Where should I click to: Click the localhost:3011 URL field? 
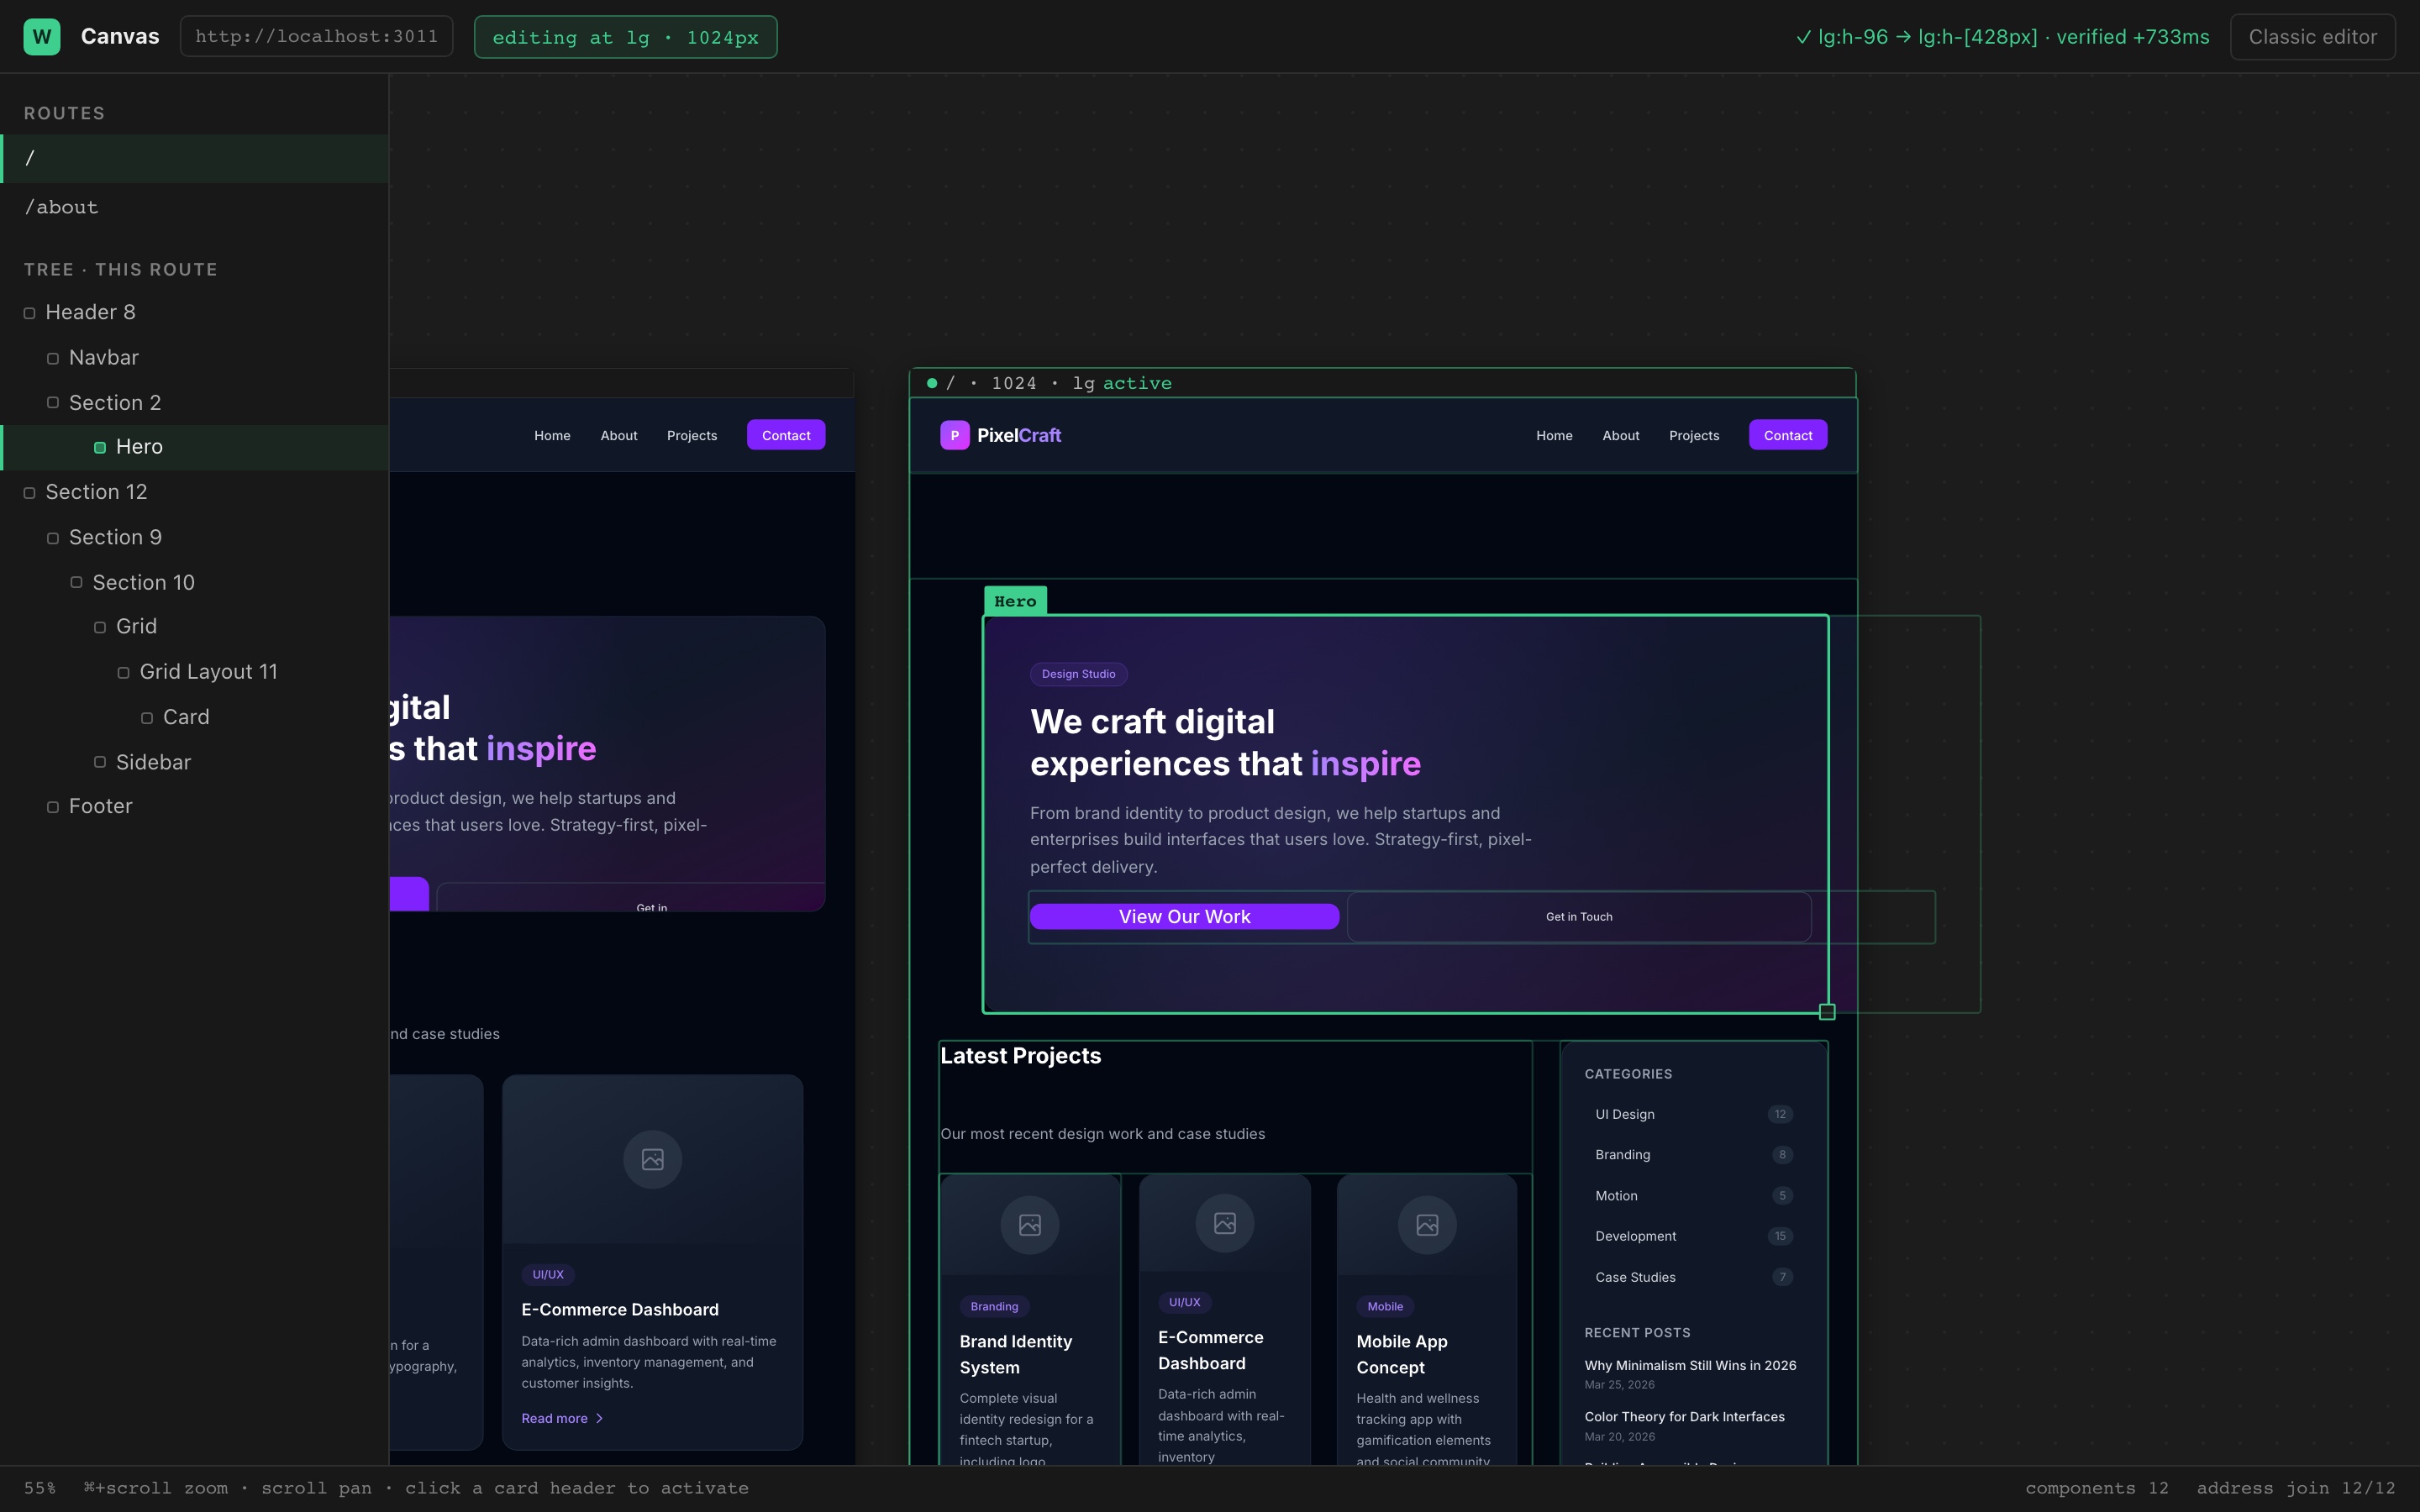(x=316, y=37)
